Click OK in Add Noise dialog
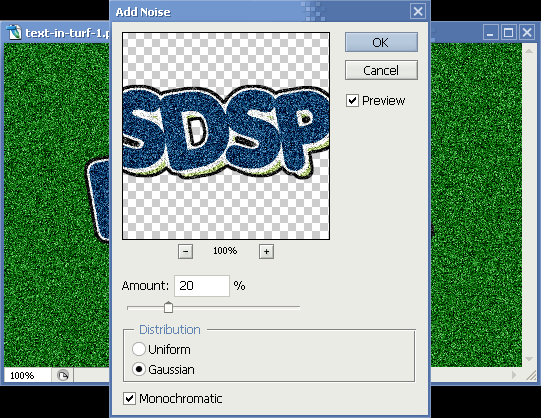541x418 pixels. 381,42
